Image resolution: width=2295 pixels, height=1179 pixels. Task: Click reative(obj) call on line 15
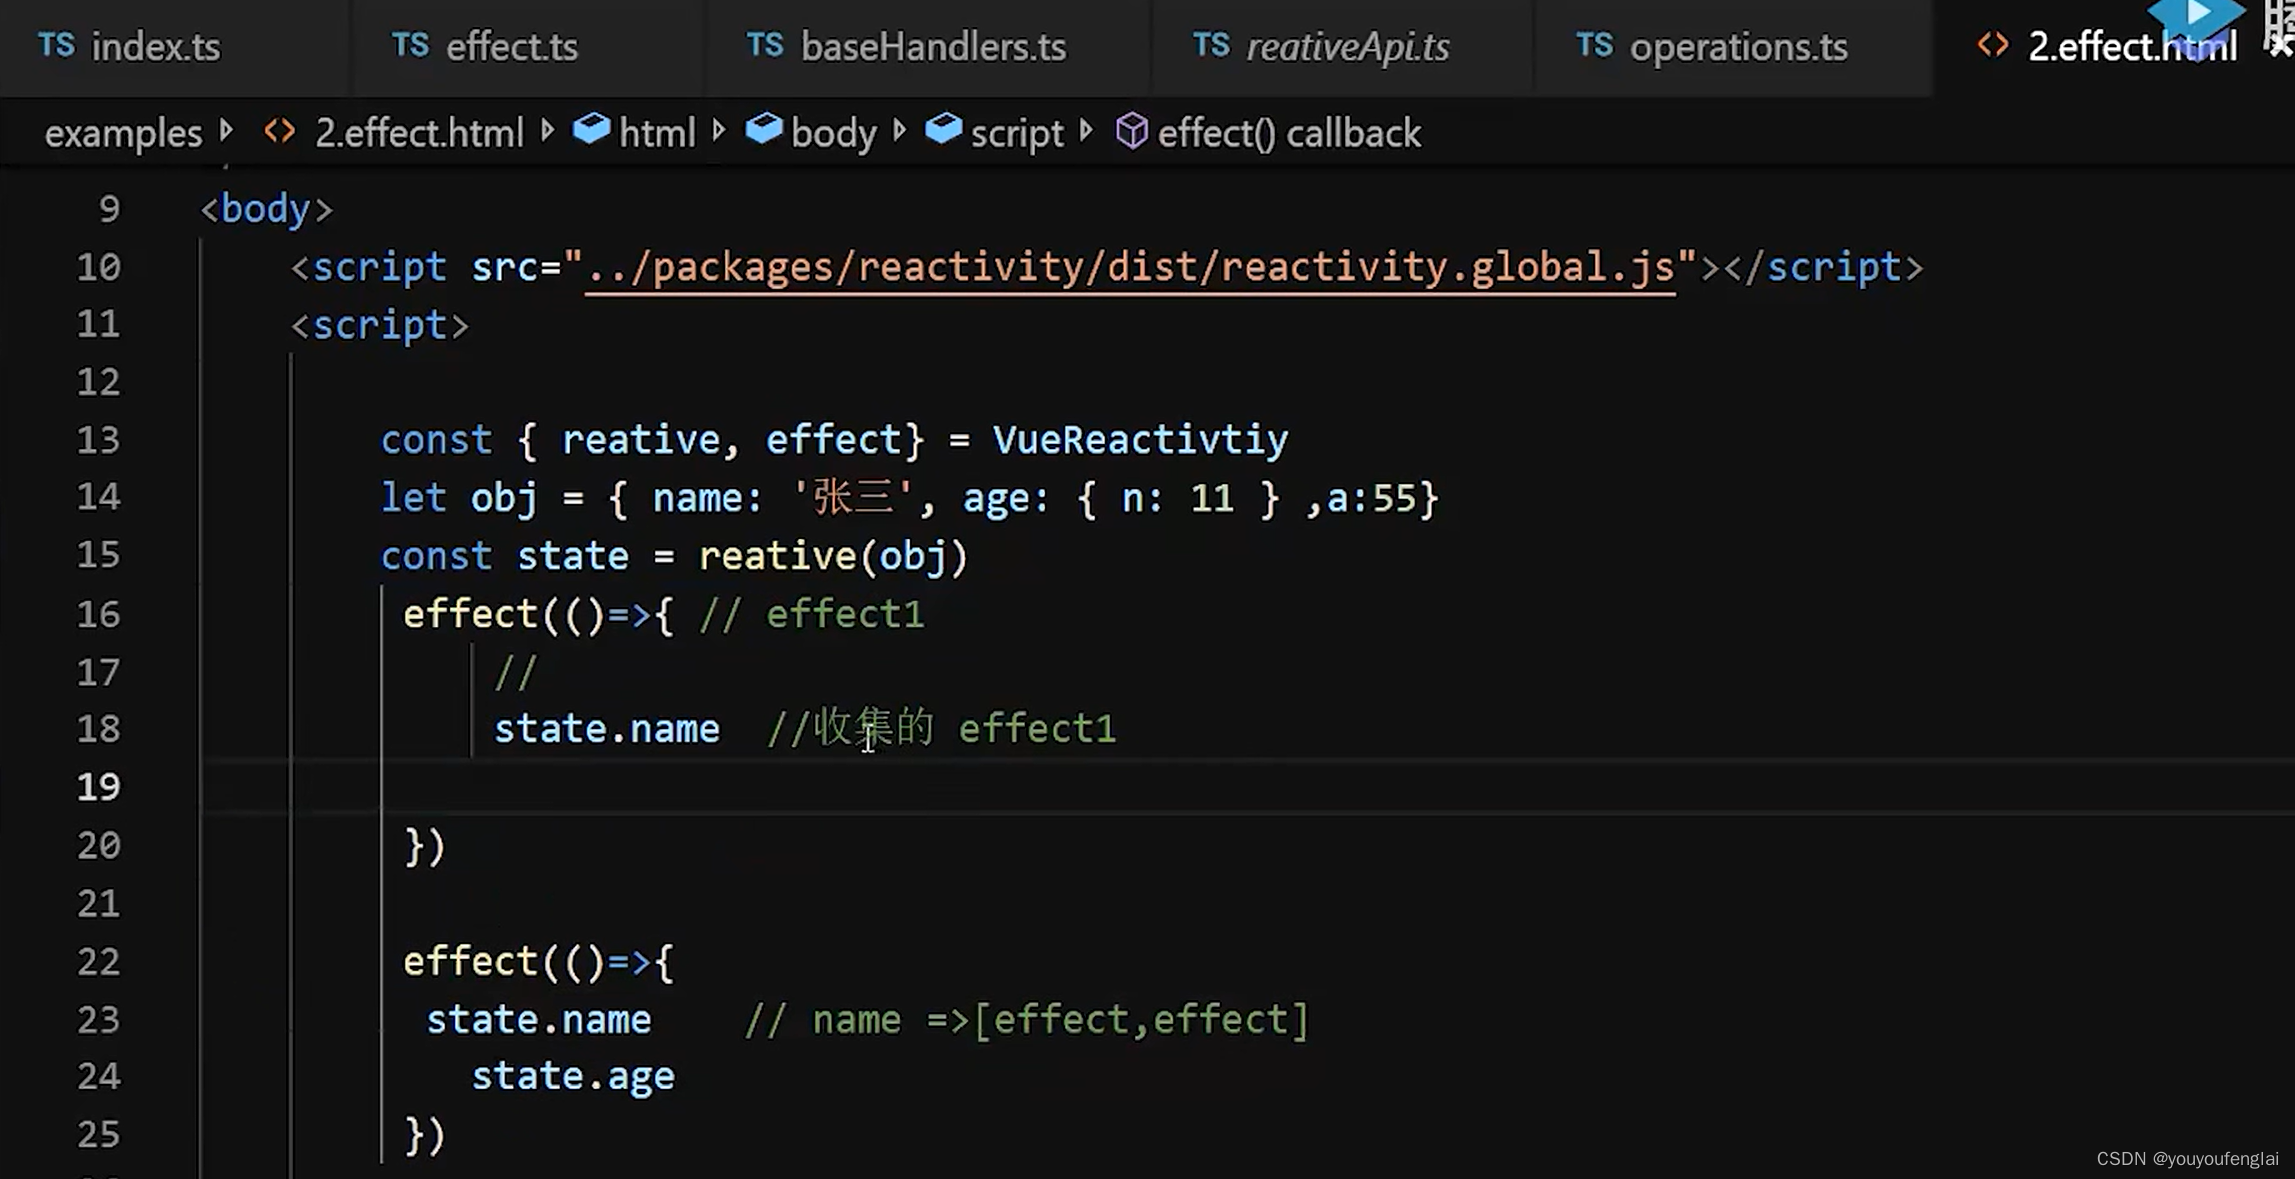pyautogui.click(x=833, y=556)
